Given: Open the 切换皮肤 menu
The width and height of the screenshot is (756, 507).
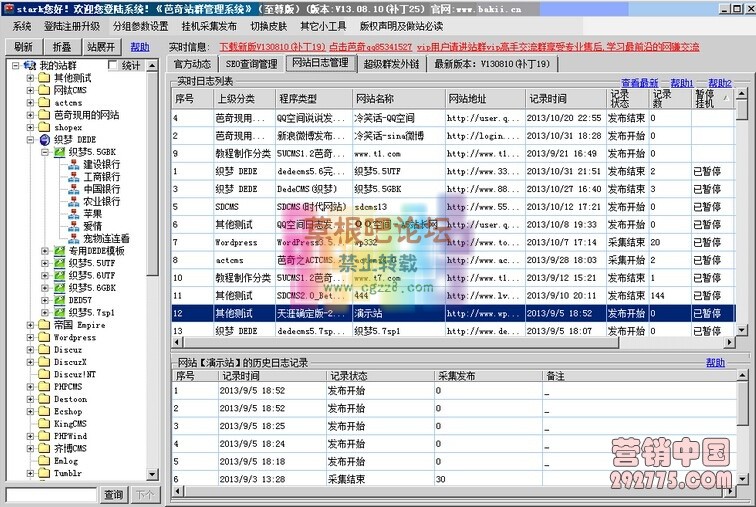Looking at the screenshot, I should click(x=269, y=26).
